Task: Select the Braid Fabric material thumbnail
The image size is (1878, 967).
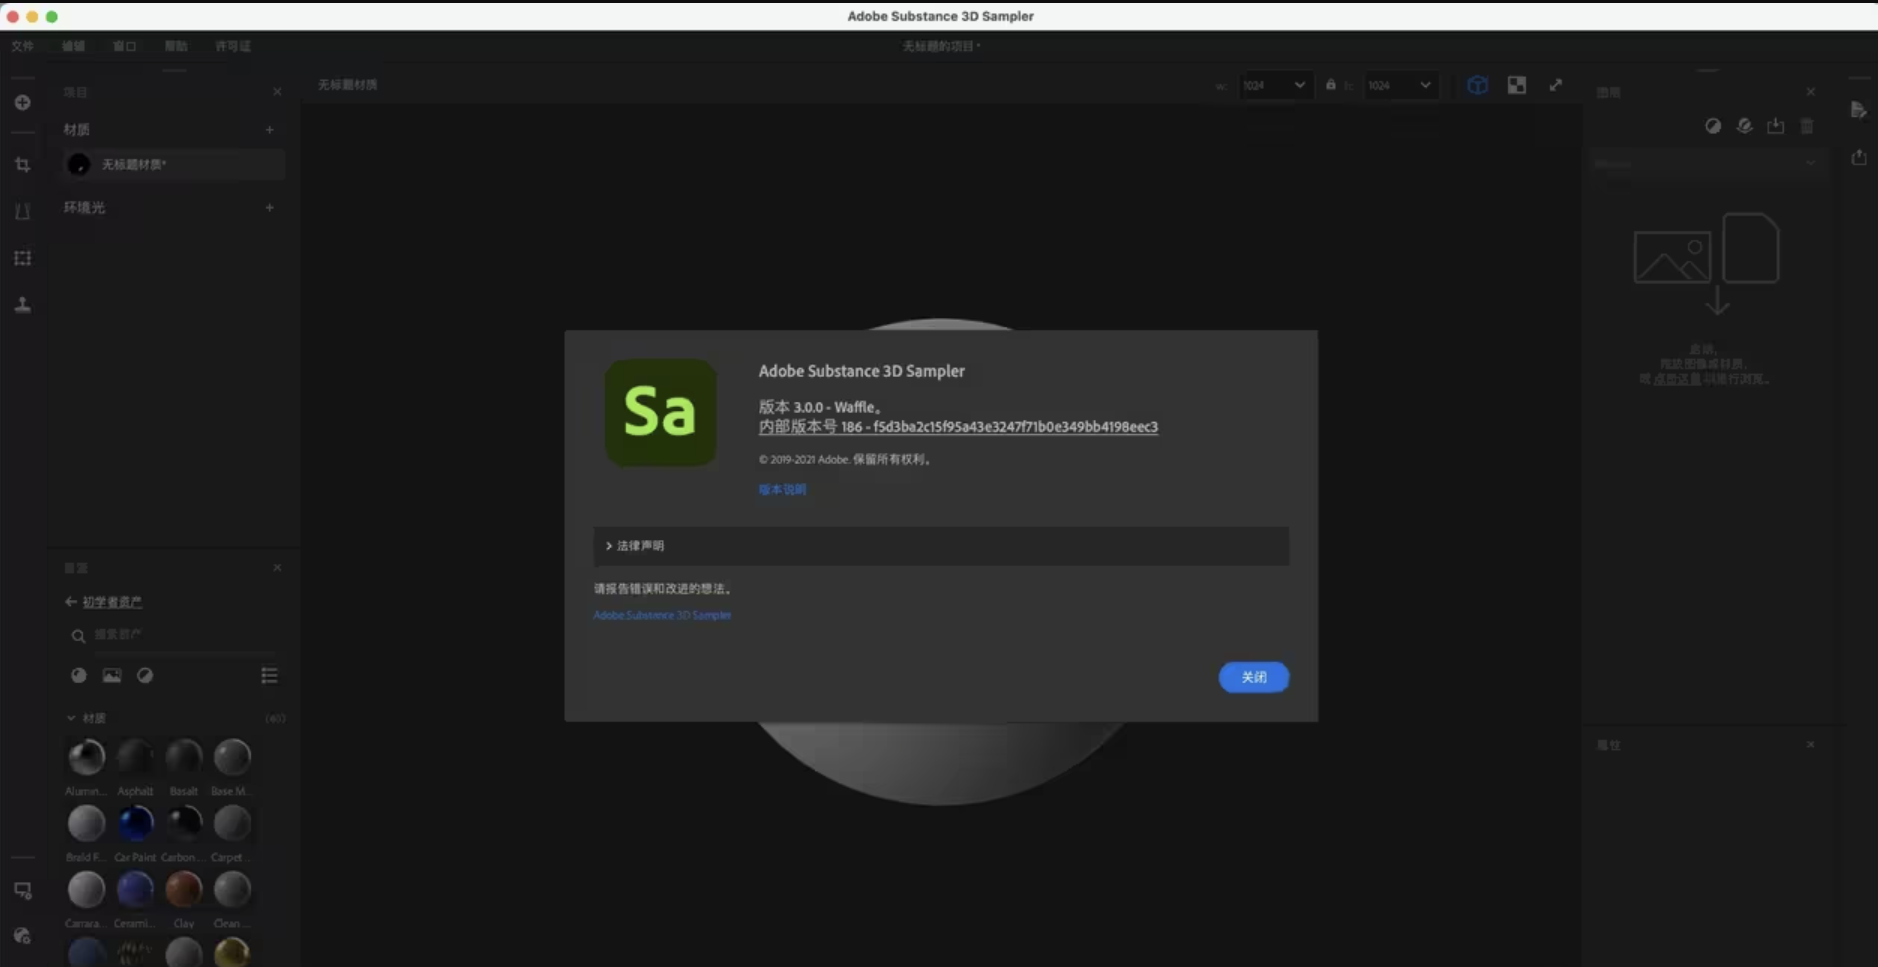Action: point(86,823)
